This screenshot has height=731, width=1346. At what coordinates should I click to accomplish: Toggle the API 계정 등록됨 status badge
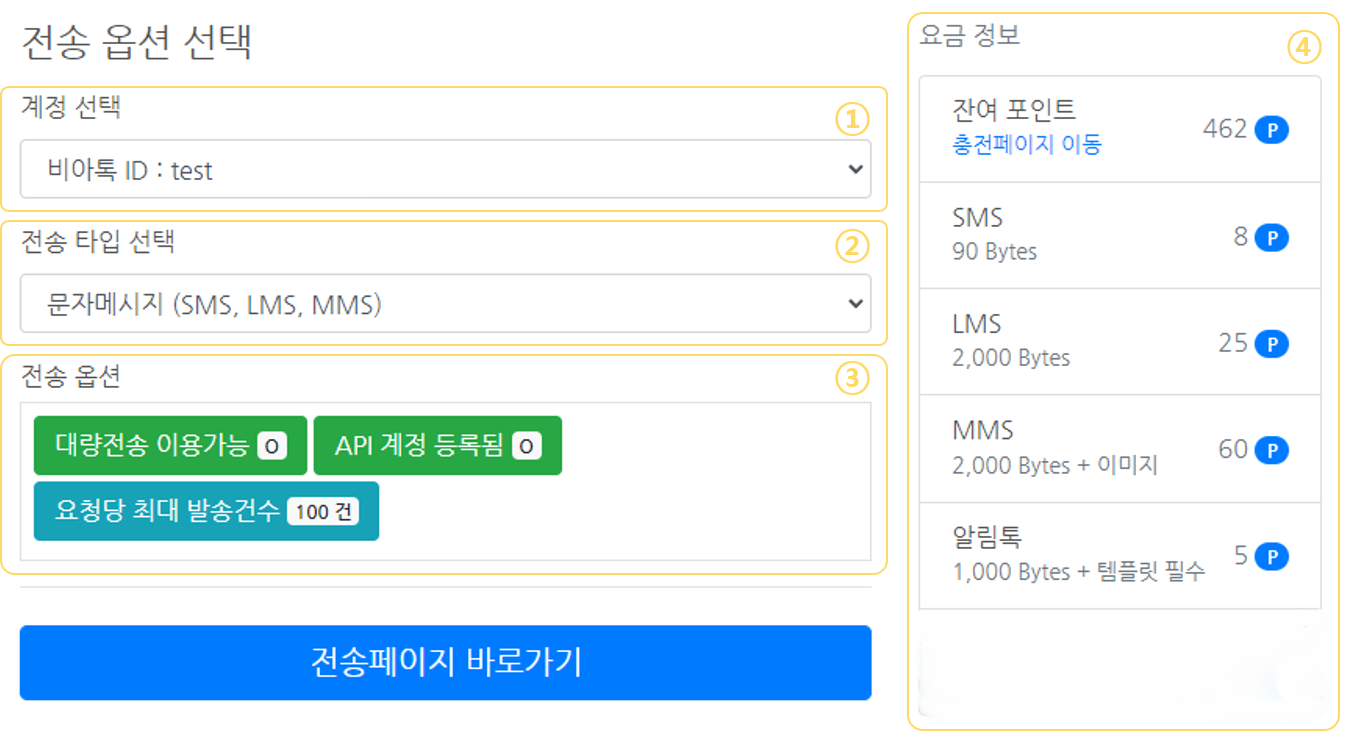click(x=437, y=446)
